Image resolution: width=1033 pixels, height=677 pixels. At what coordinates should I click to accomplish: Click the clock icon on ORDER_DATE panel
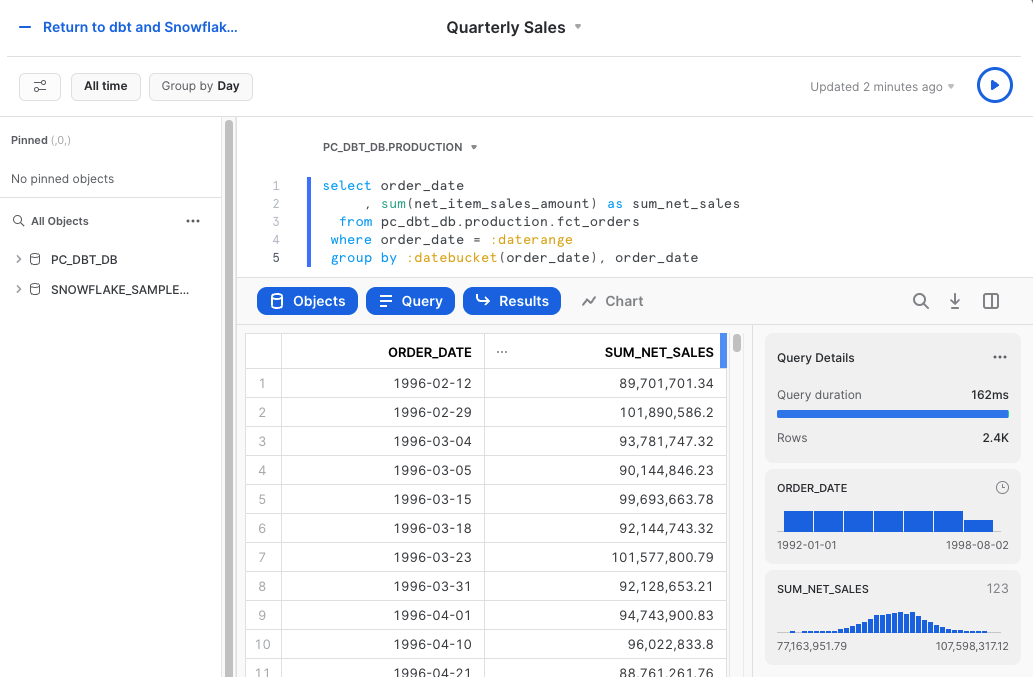[x=1002, y=487]
